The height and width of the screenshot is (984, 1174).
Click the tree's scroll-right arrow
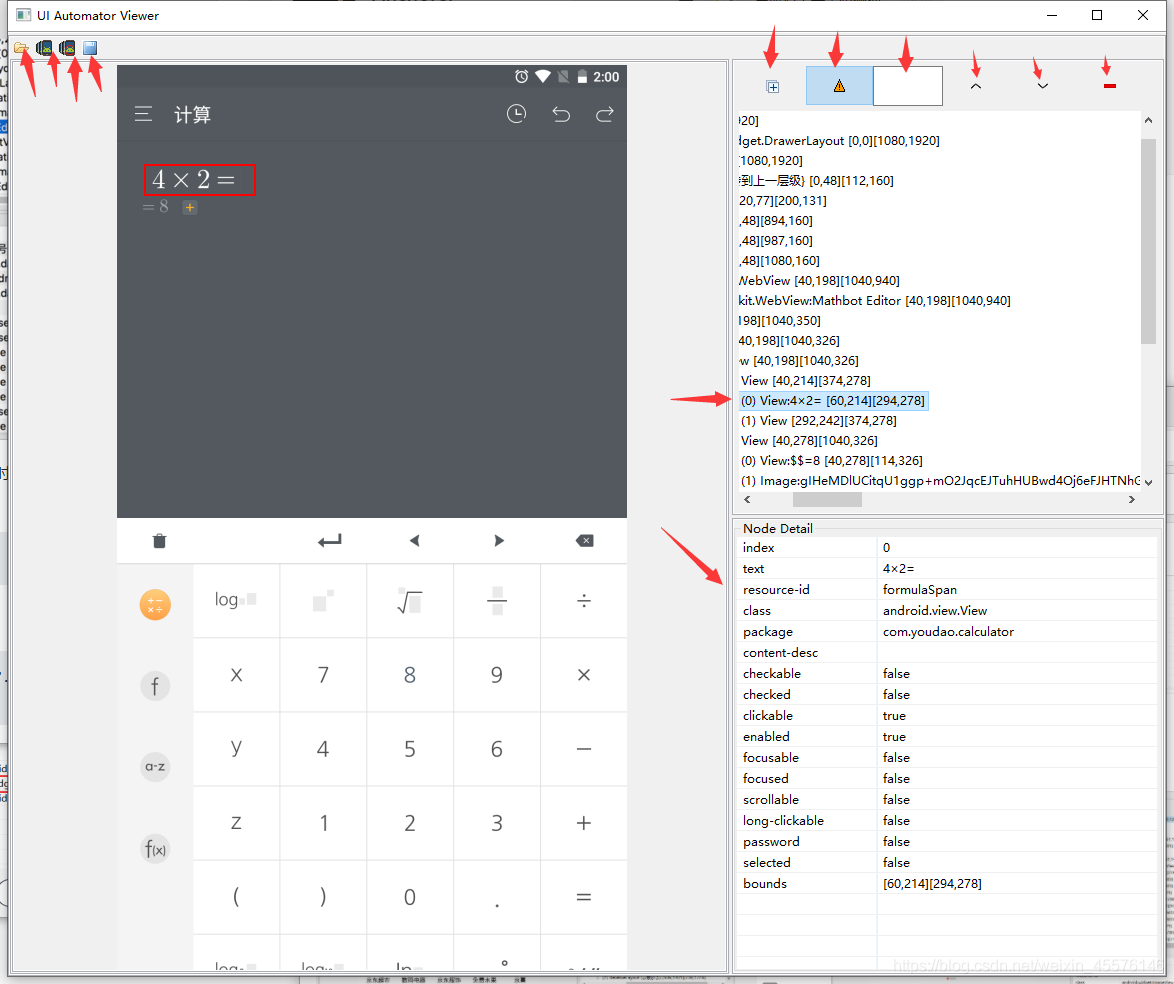pyautogui.click(x=1131, y=499)
